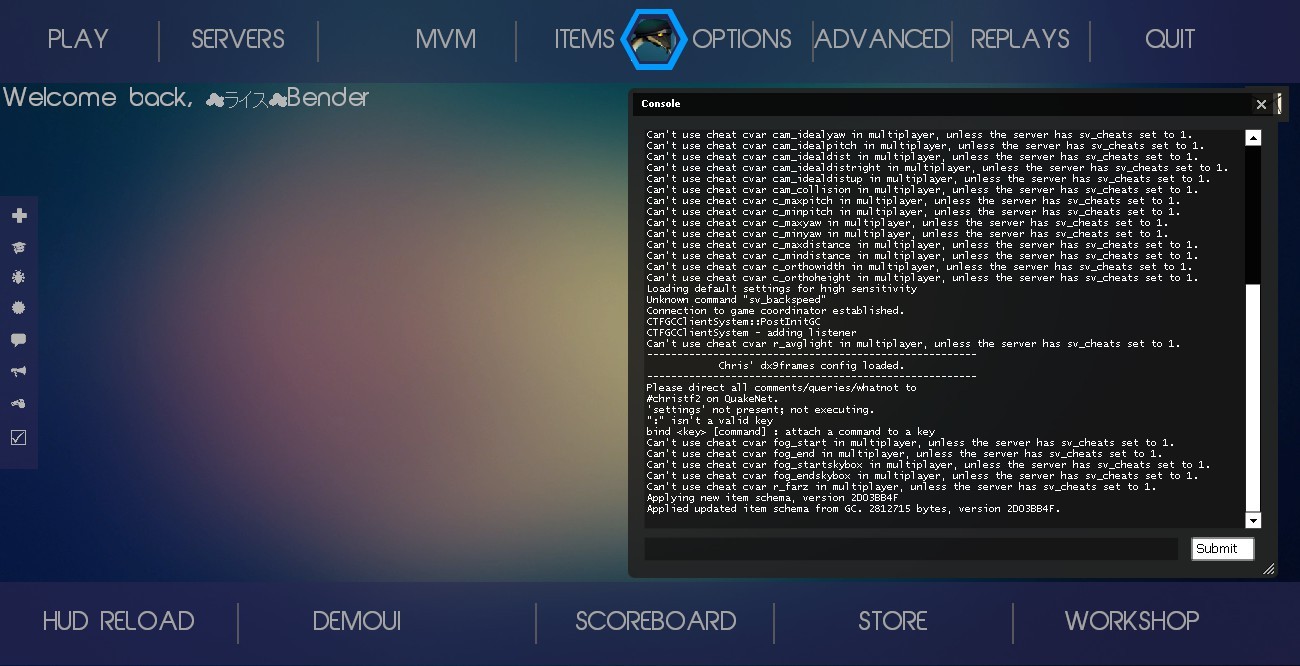
Task: Open the REPLAYS menu
Action: pyautogui.click(x=1020, y=39)
